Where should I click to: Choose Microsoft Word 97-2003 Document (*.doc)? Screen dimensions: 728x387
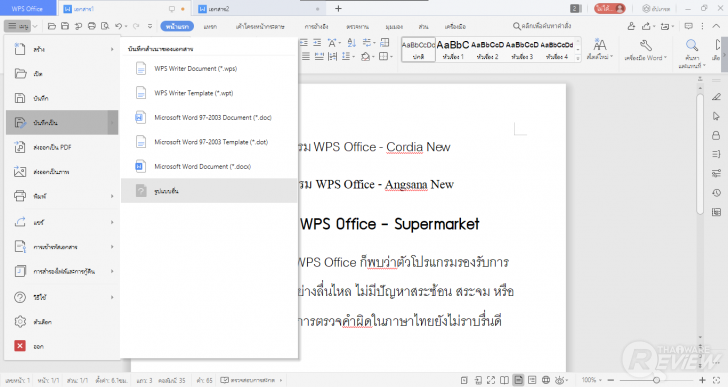pyautogui.click(x=209, y=117)
